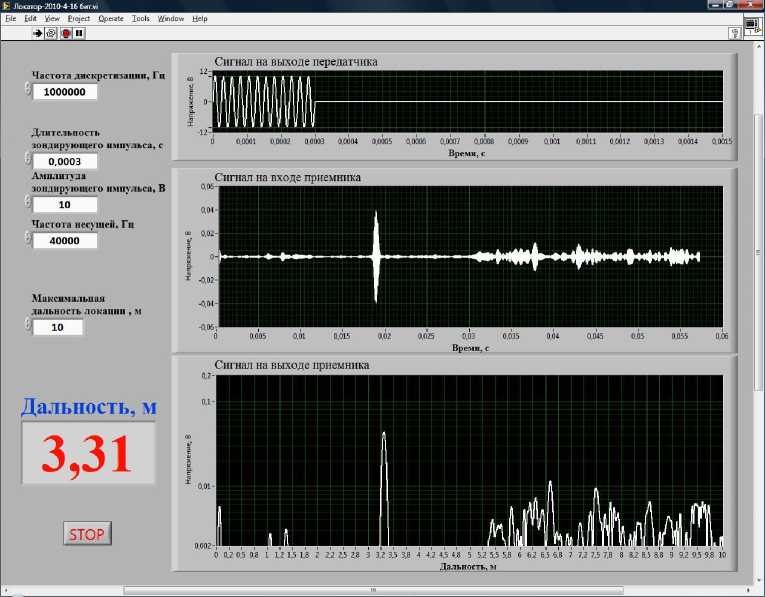This screenshot has height=597, width=765.
Task: Click the Run Continuously toolbar icon
Action: pyautogui.click(x=51, y=32)
